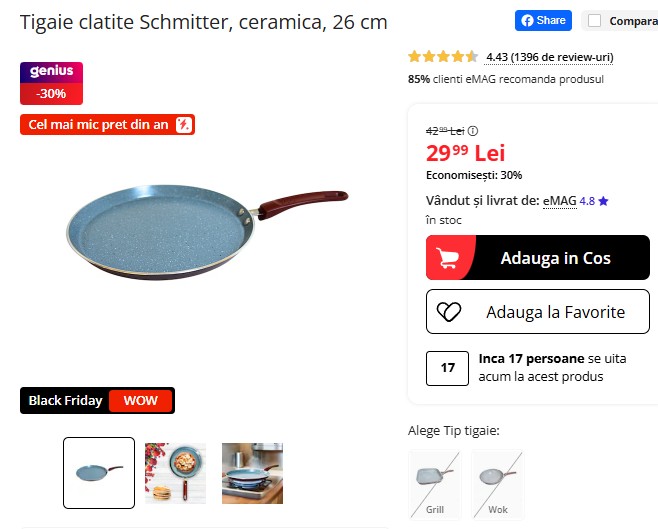Click the genius -30% badge
658x529 pixels.
tap(51, 83)
